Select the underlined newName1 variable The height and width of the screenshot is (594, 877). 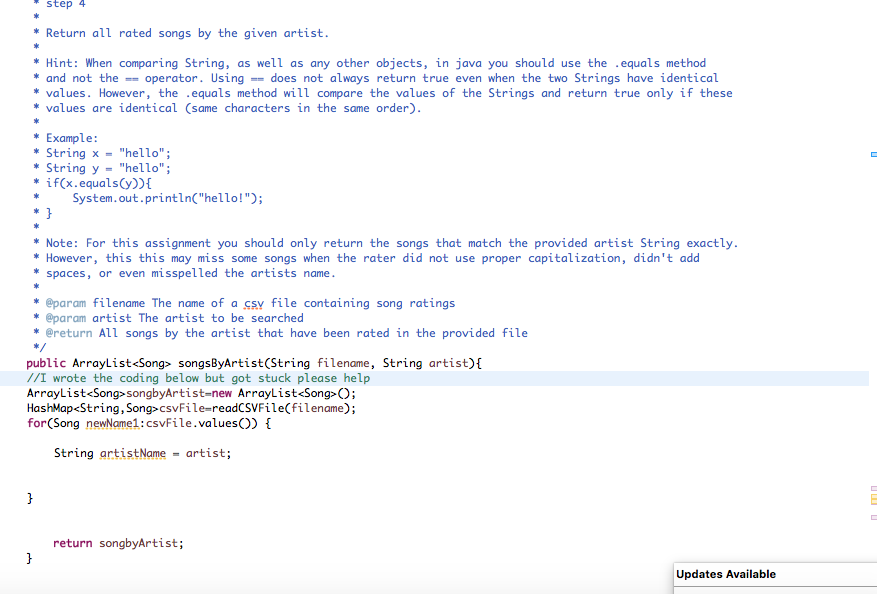click(110, 423)
